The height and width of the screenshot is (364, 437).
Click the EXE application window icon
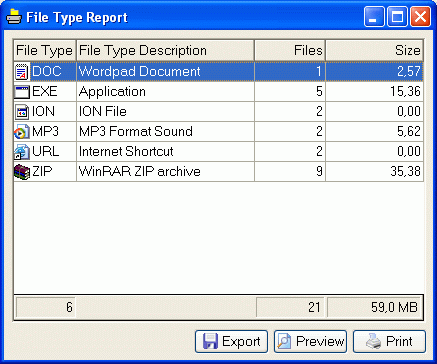[22, 92]
